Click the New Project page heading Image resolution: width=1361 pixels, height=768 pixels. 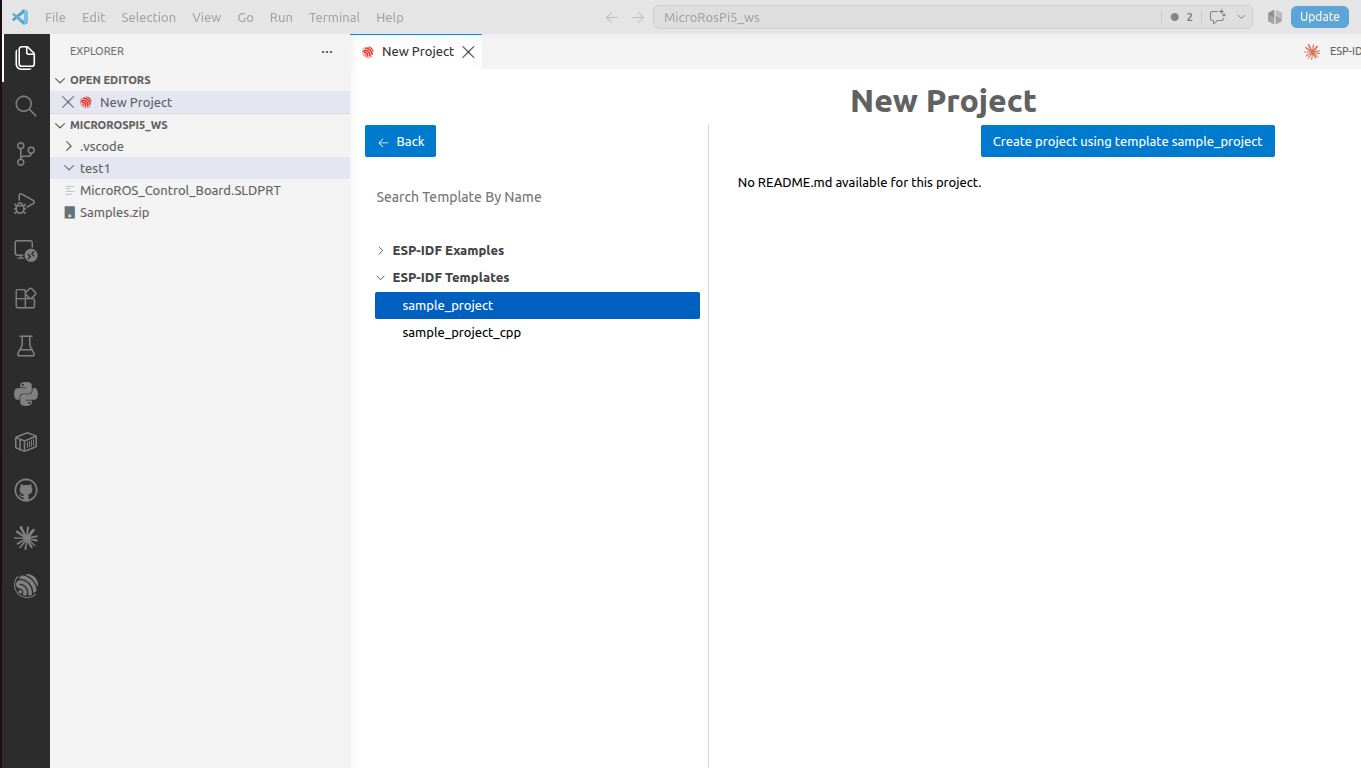pyautogui.click(x=943, y=101)
